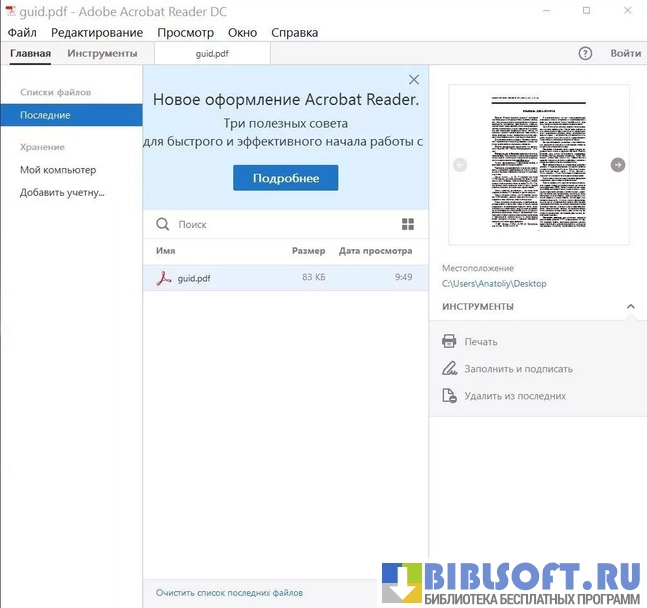Switch to grid view icon
647x608 pixels.
point(408,225)
